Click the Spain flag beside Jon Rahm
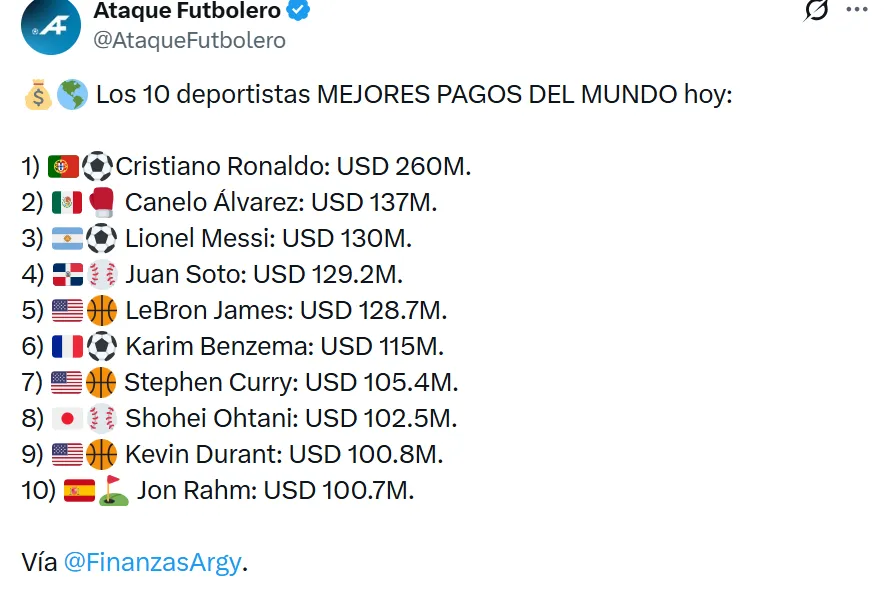 coord(78,490)
